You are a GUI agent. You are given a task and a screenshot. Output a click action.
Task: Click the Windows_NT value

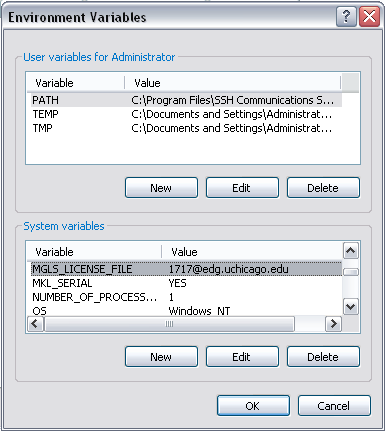pyautogui.click(x=199, y=311)
